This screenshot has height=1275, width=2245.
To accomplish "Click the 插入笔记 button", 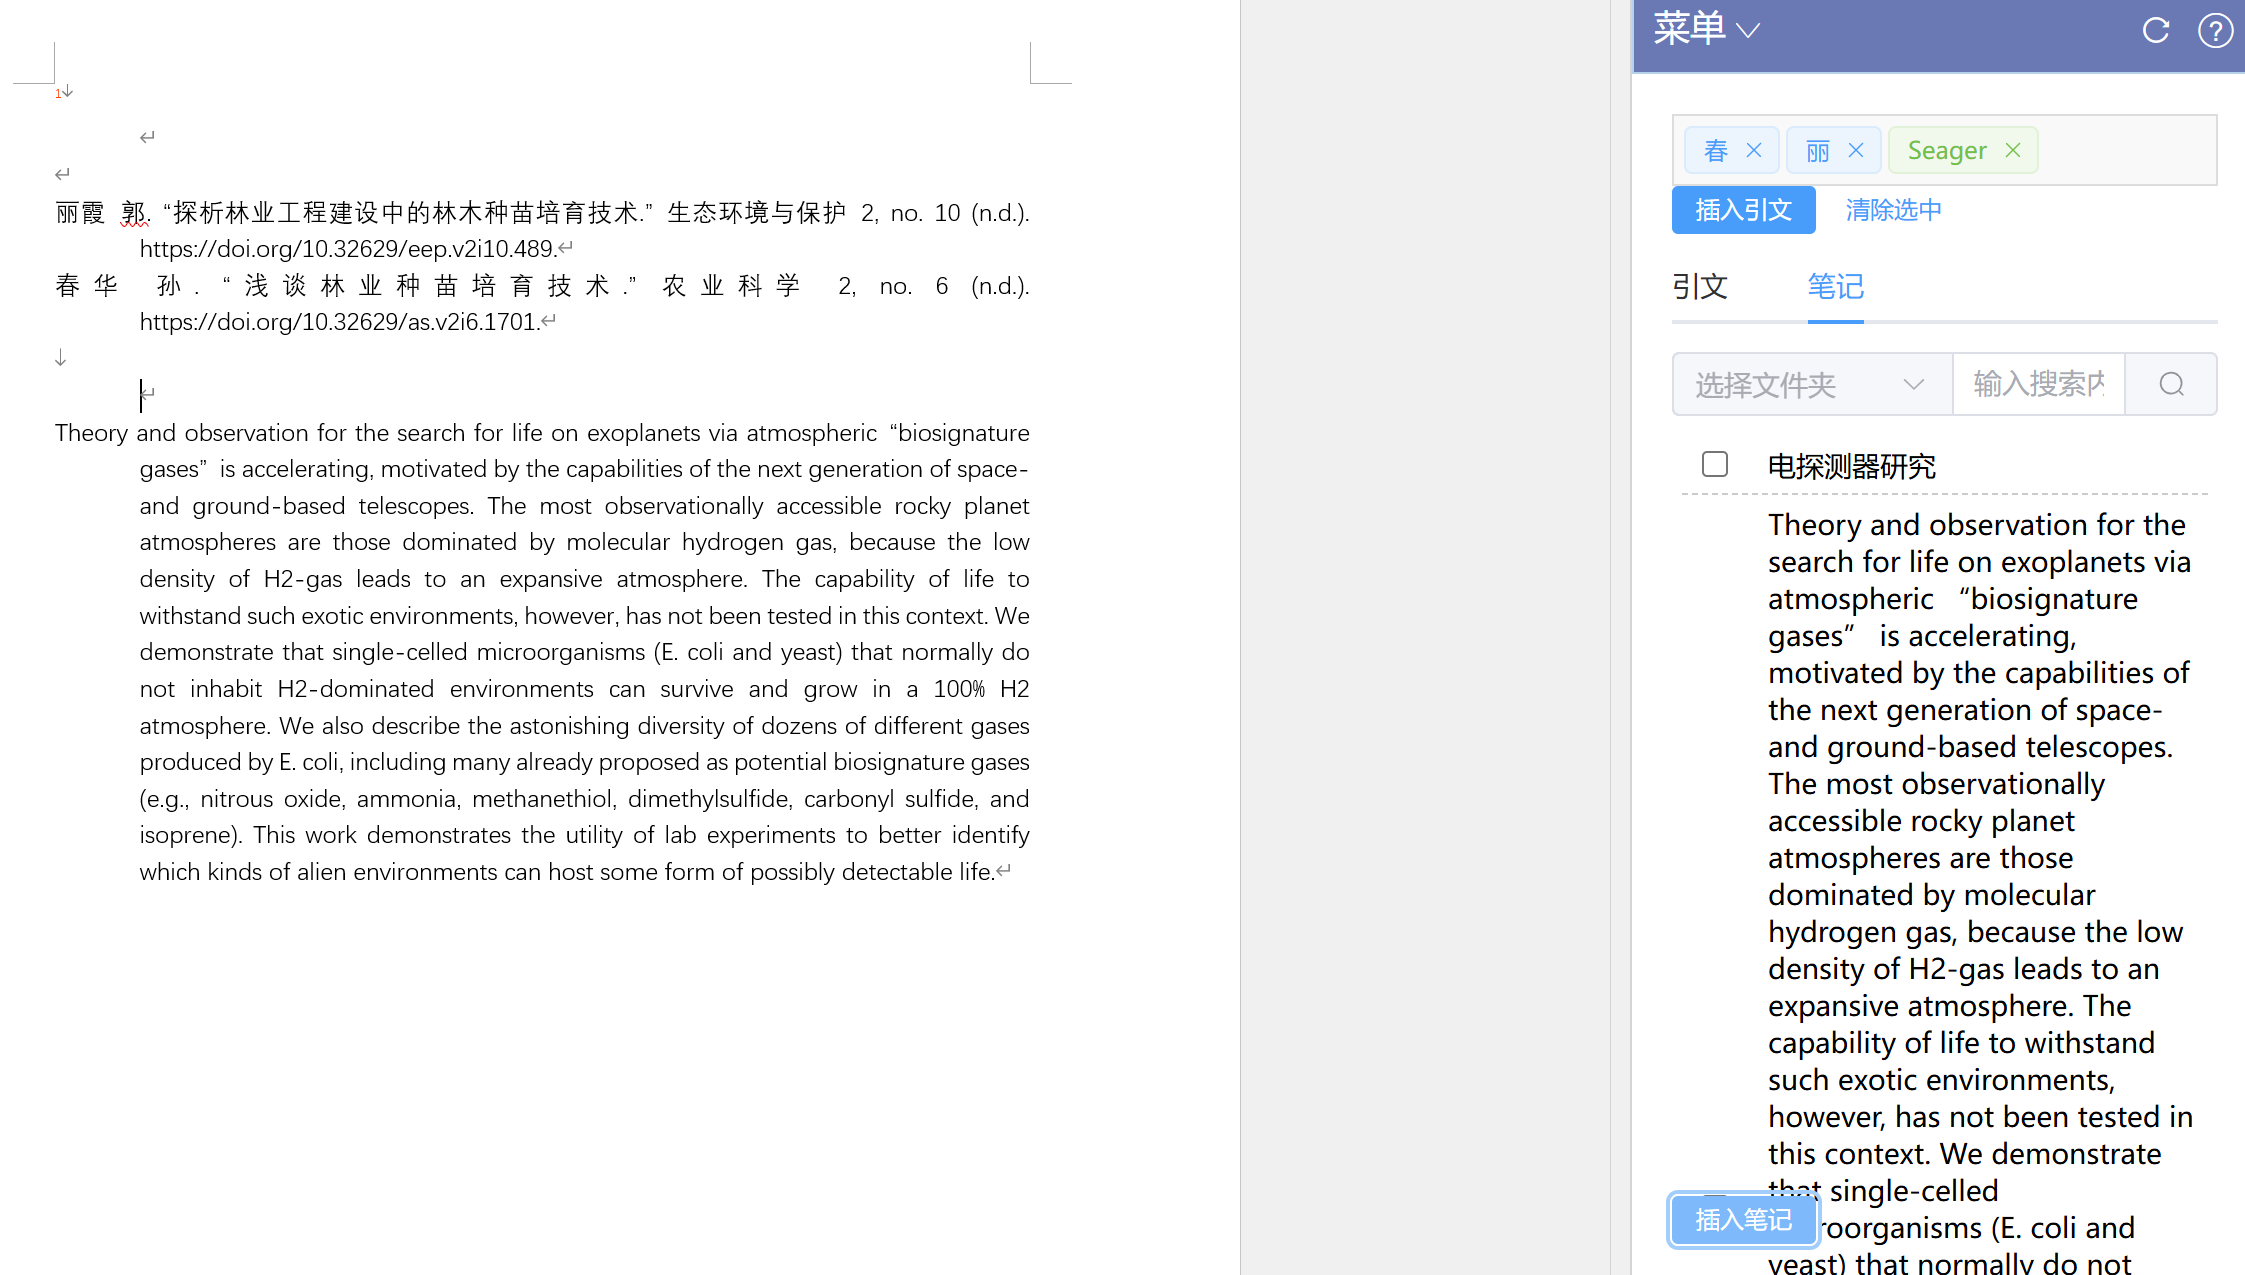I will point(1743,1220).
